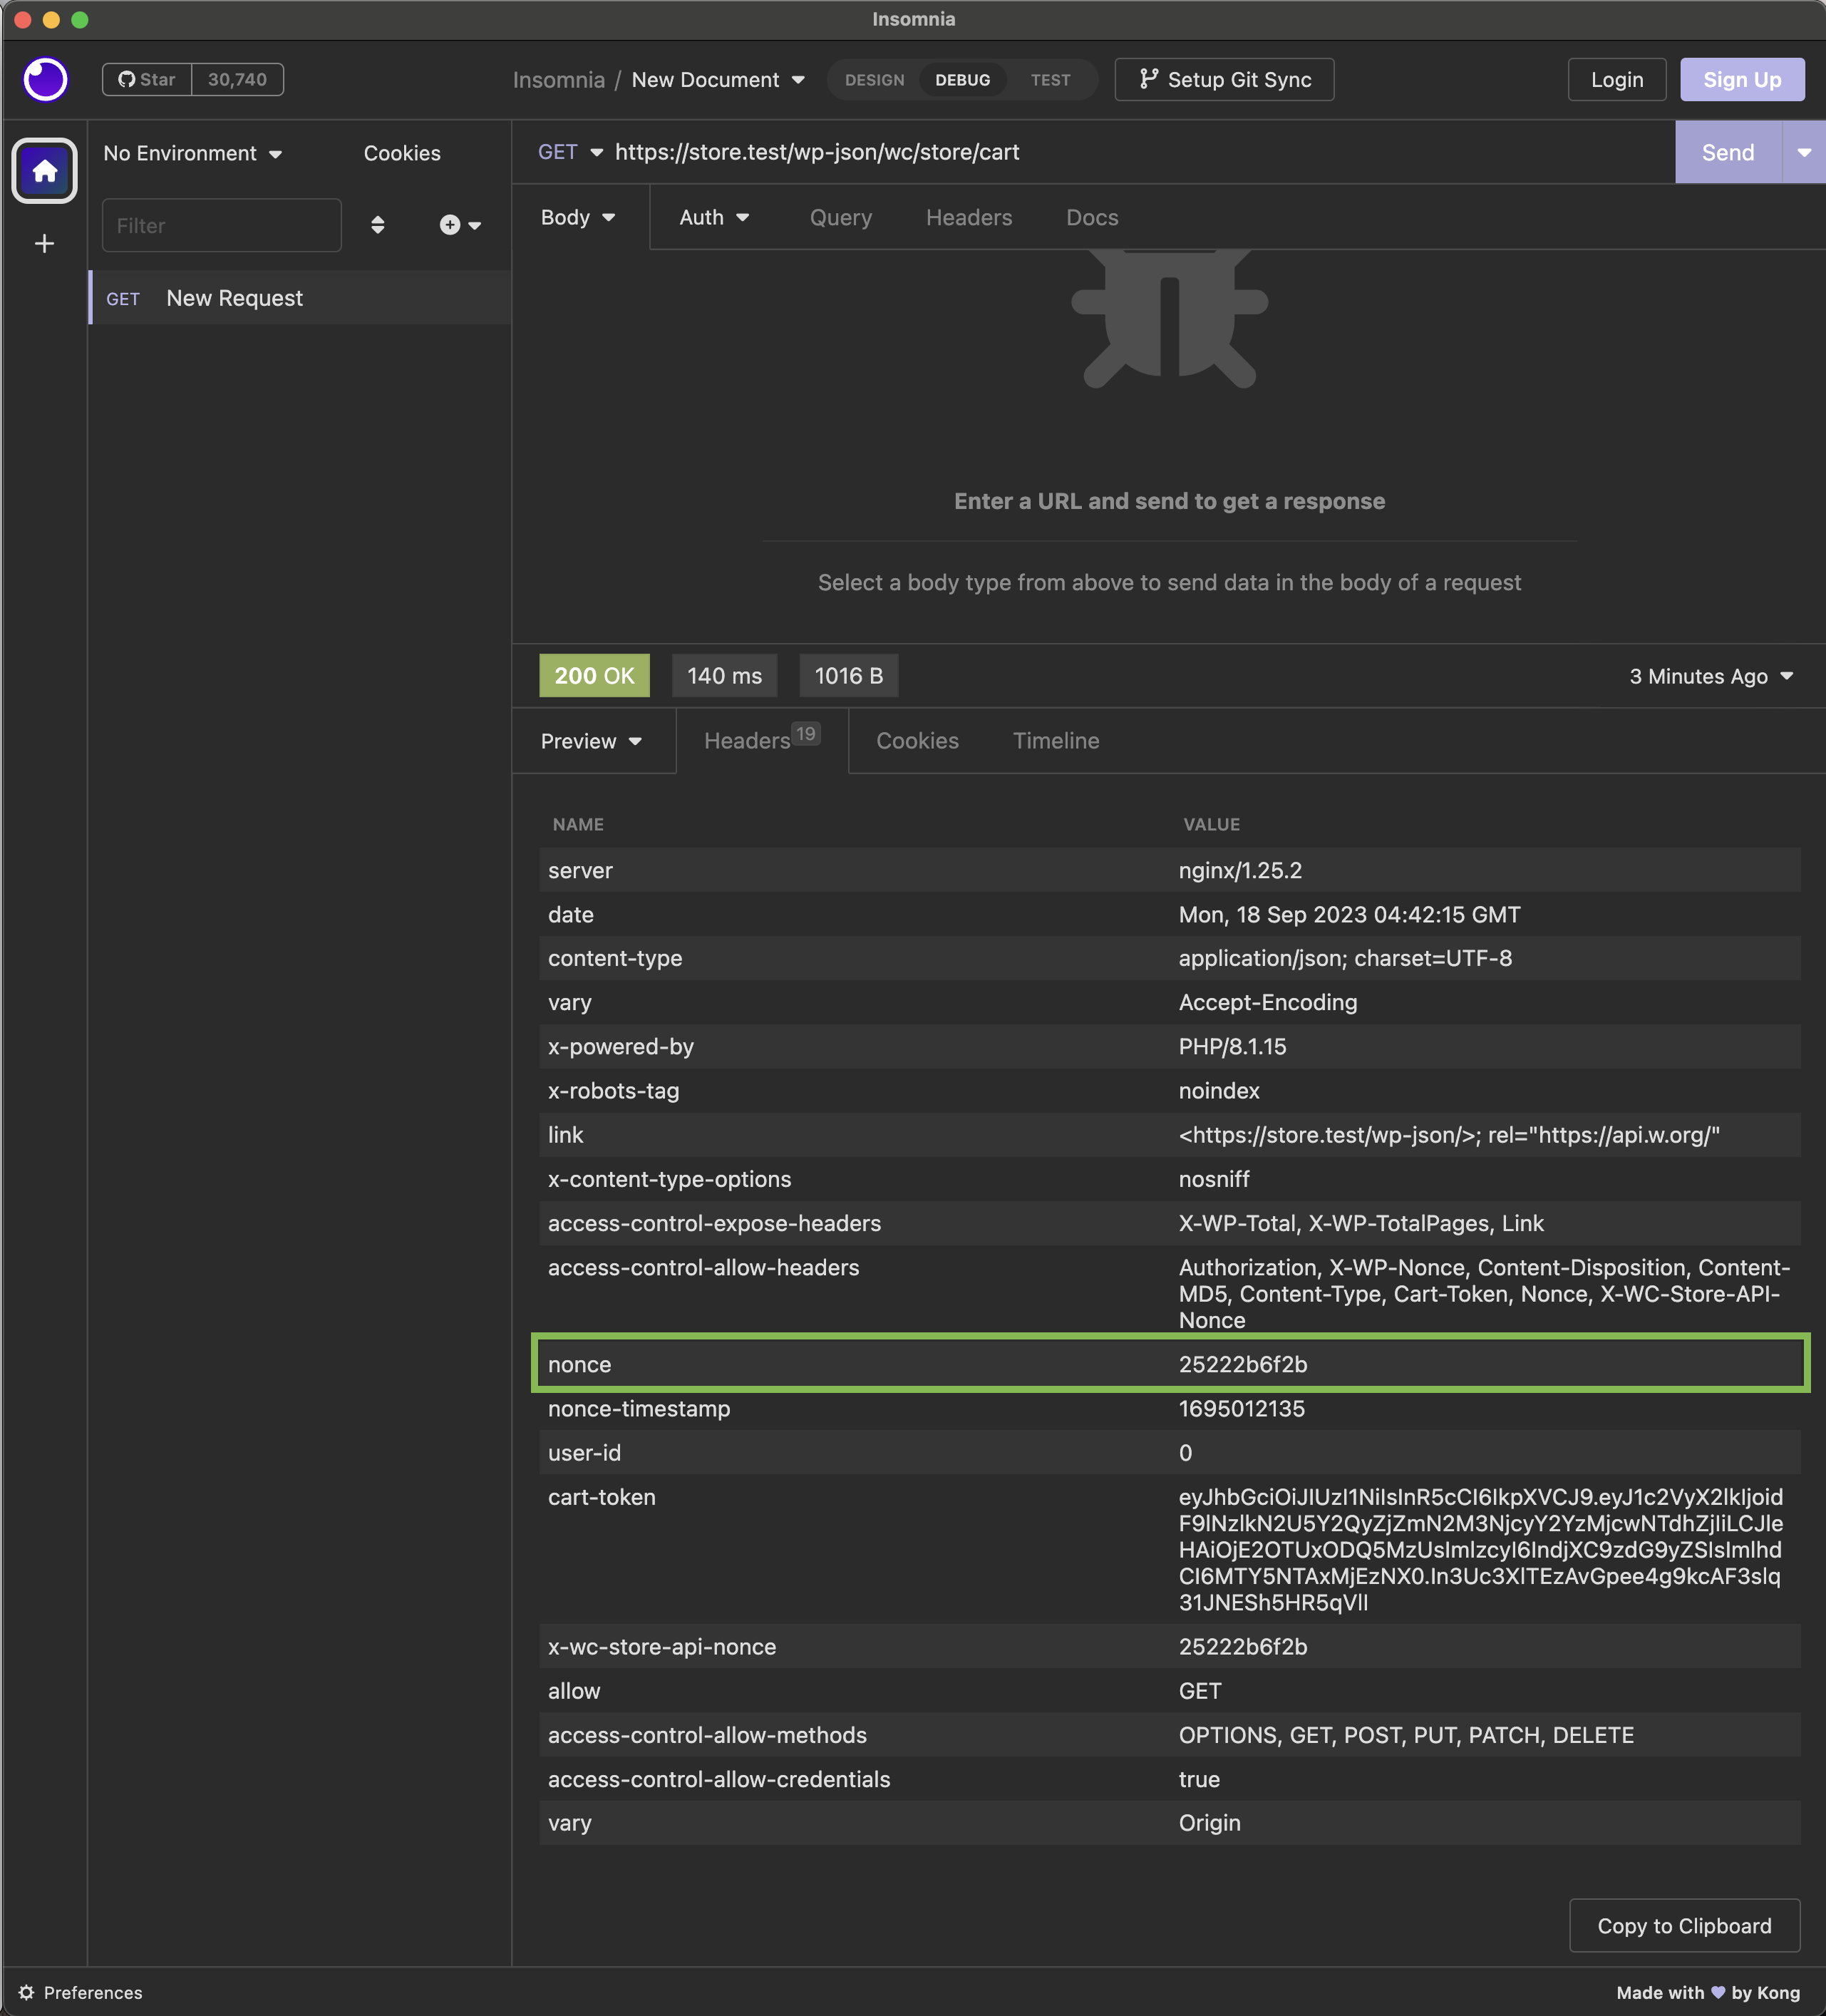Switch to the Timeline response tab

click(x=1055, y=741)
